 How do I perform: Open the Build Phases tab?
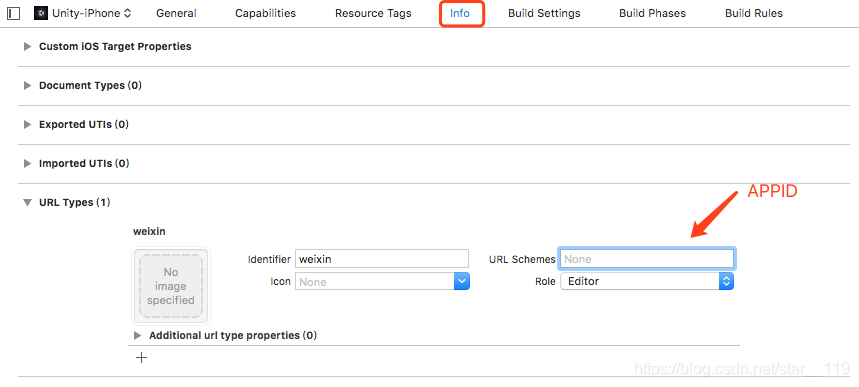pyautogui.click(x=652, y=13)
